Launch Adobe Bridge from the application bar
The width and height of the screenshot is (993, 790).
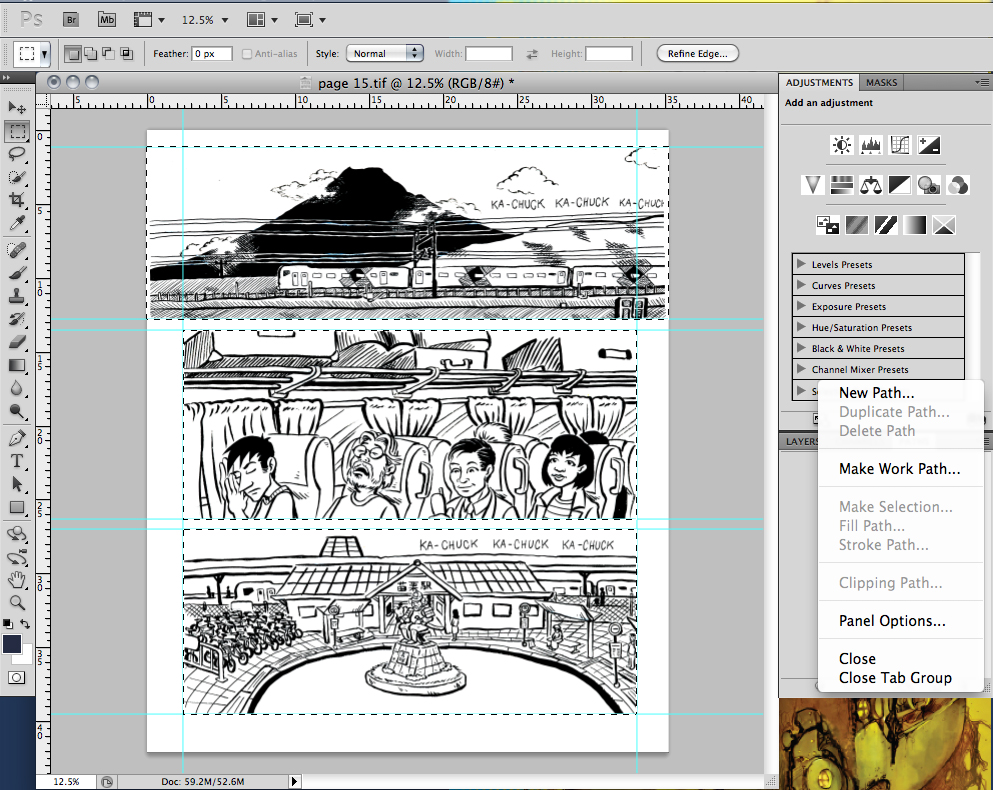click(70, 19)
